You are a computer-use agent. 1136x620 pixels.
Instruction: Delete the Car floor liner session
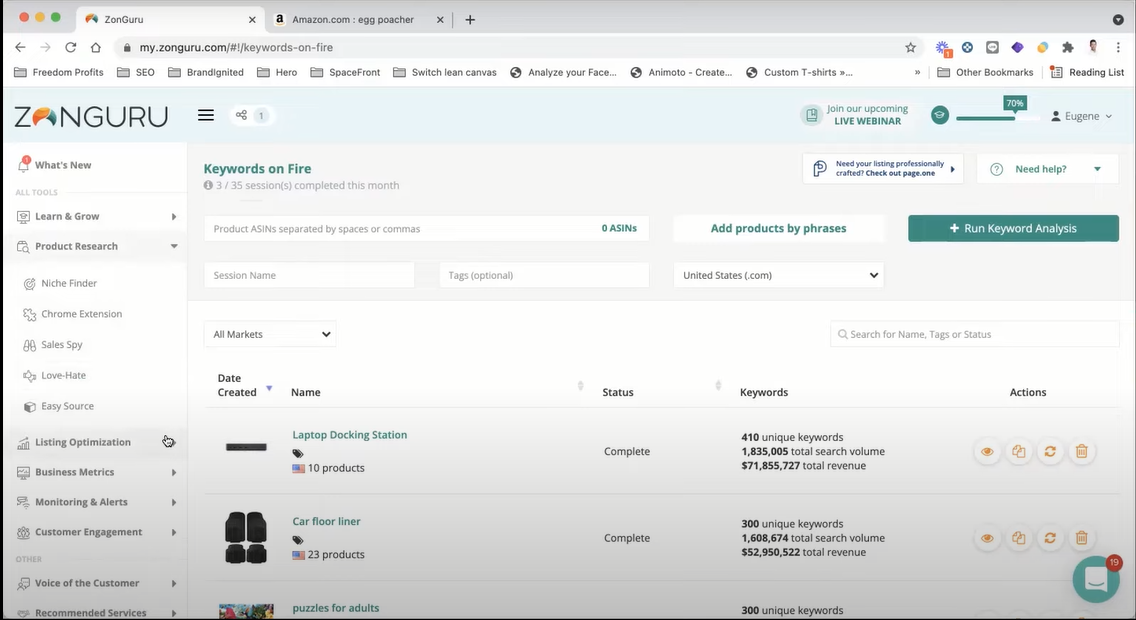[x=1082, y=537]
